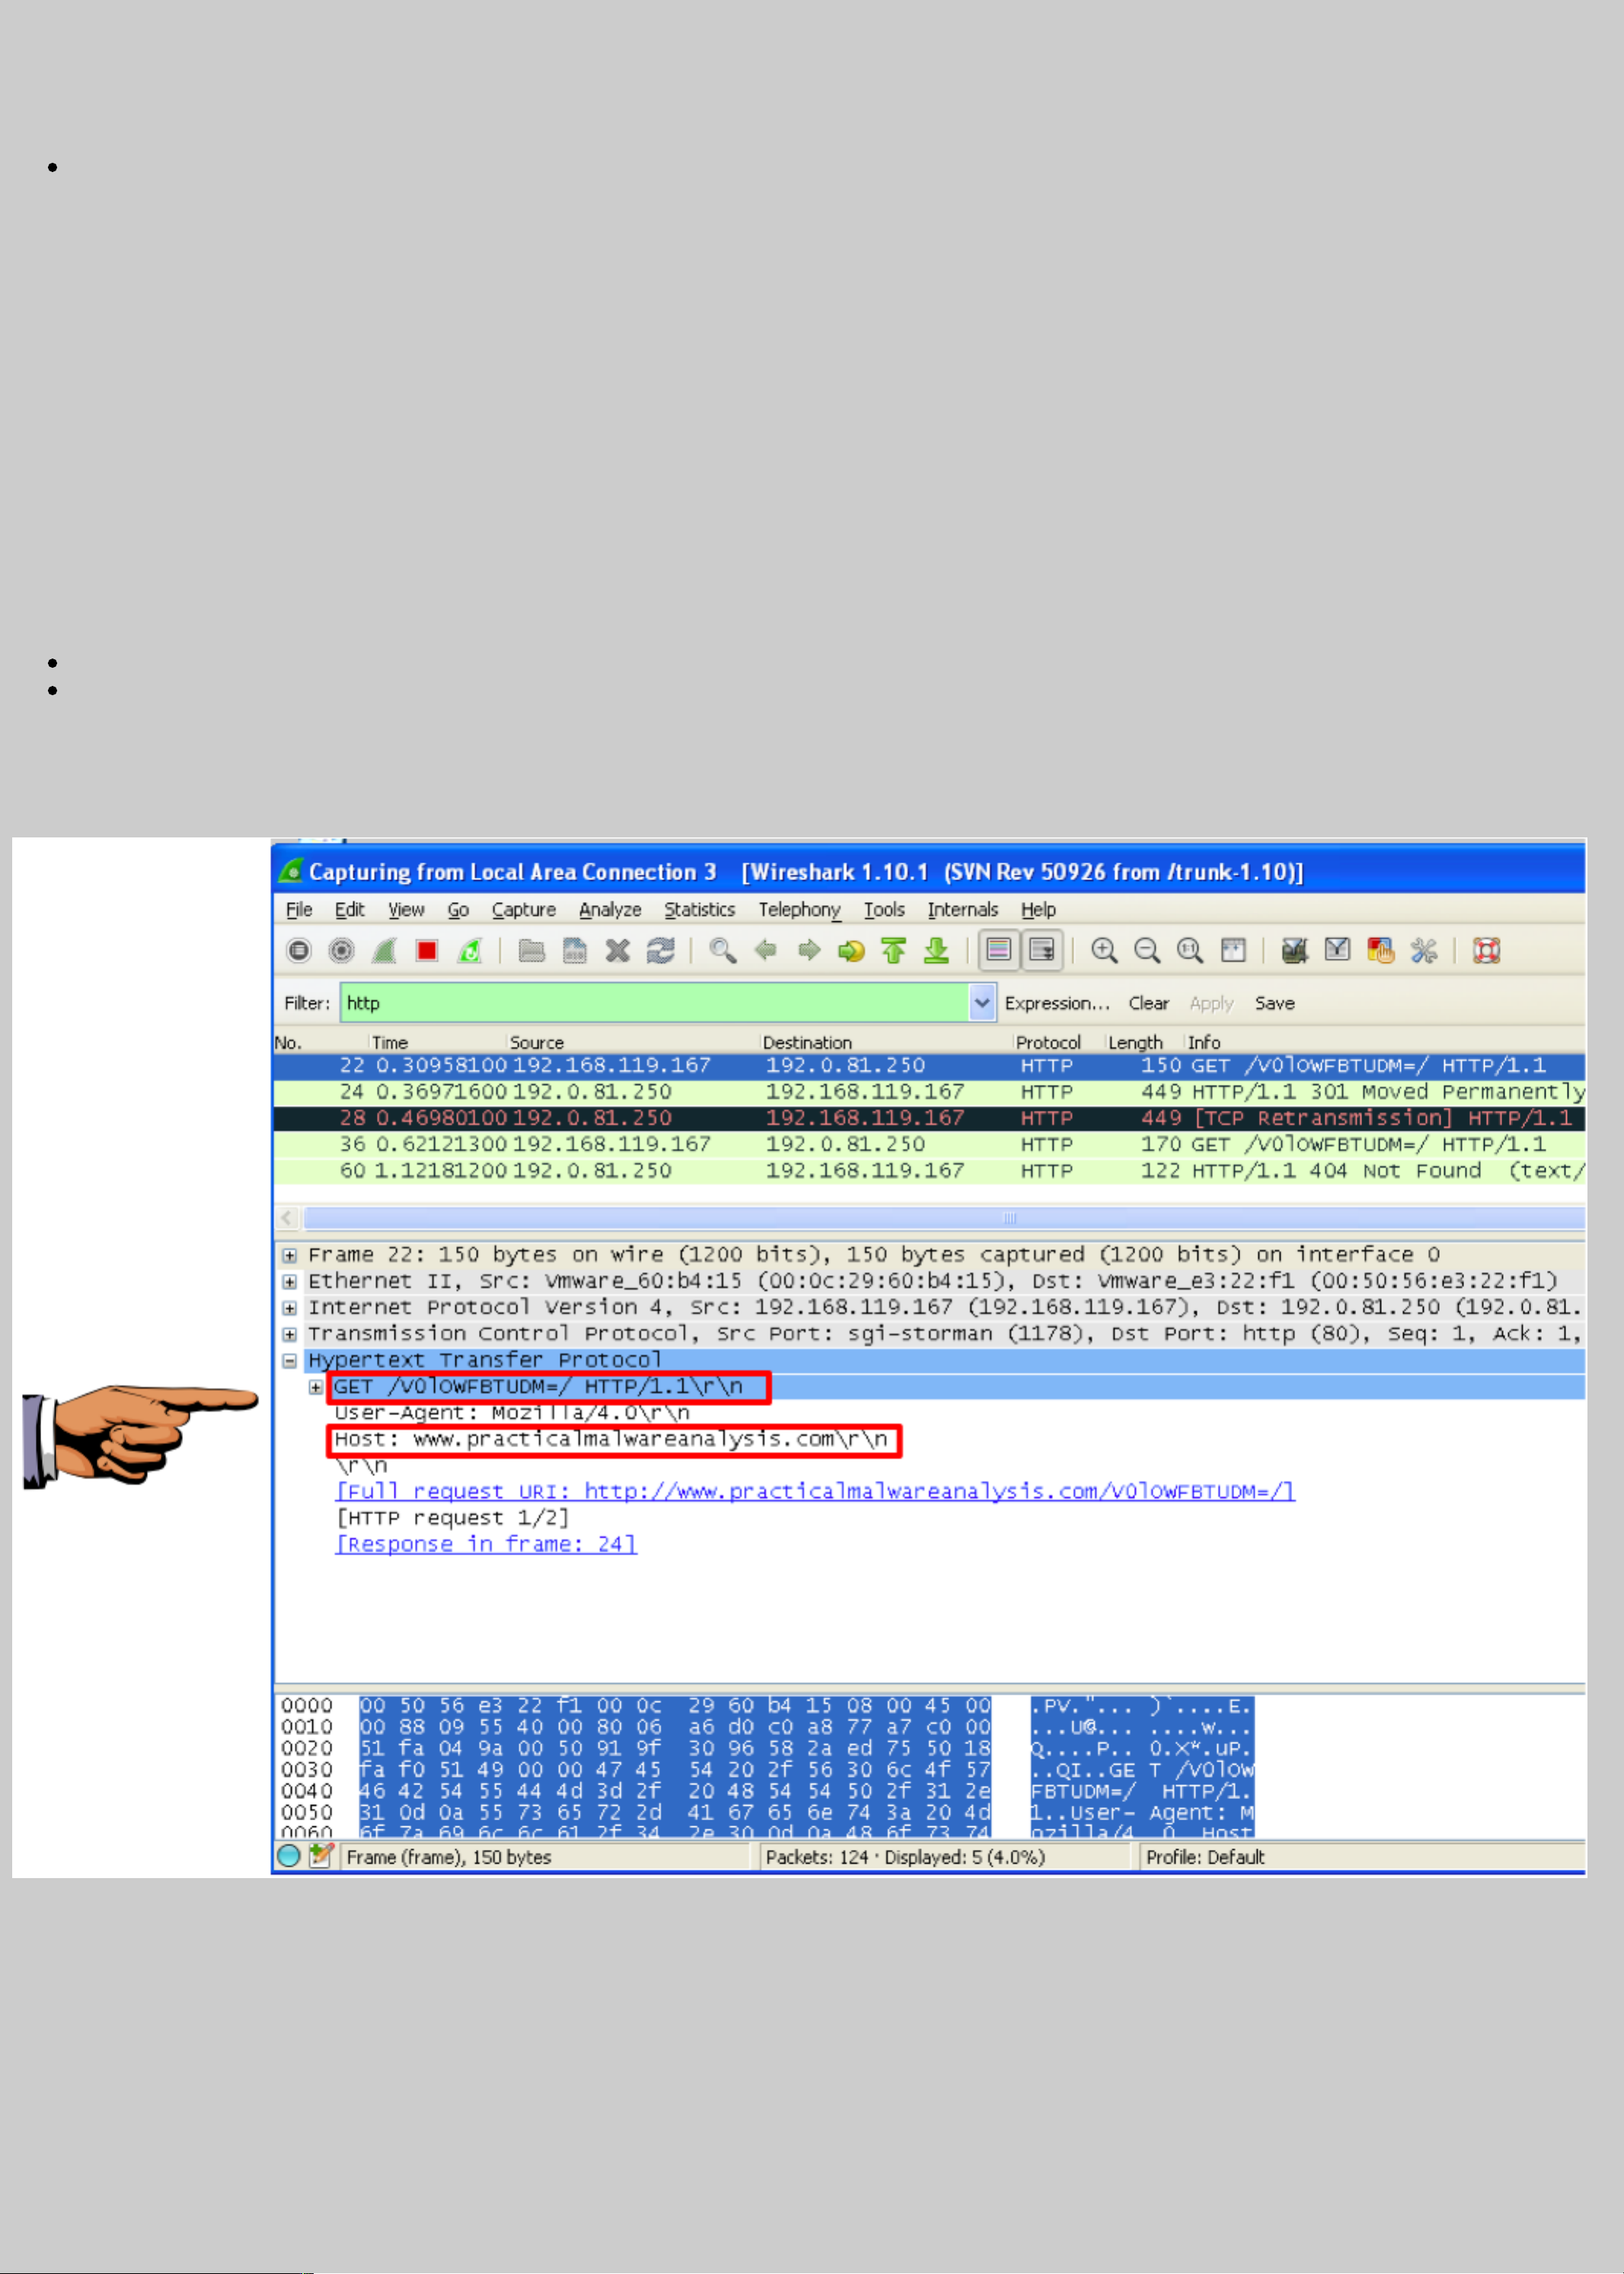Select packet 60 404 Not Found row
This screenshot has height=2274, width=1624.
[900, 1170]
